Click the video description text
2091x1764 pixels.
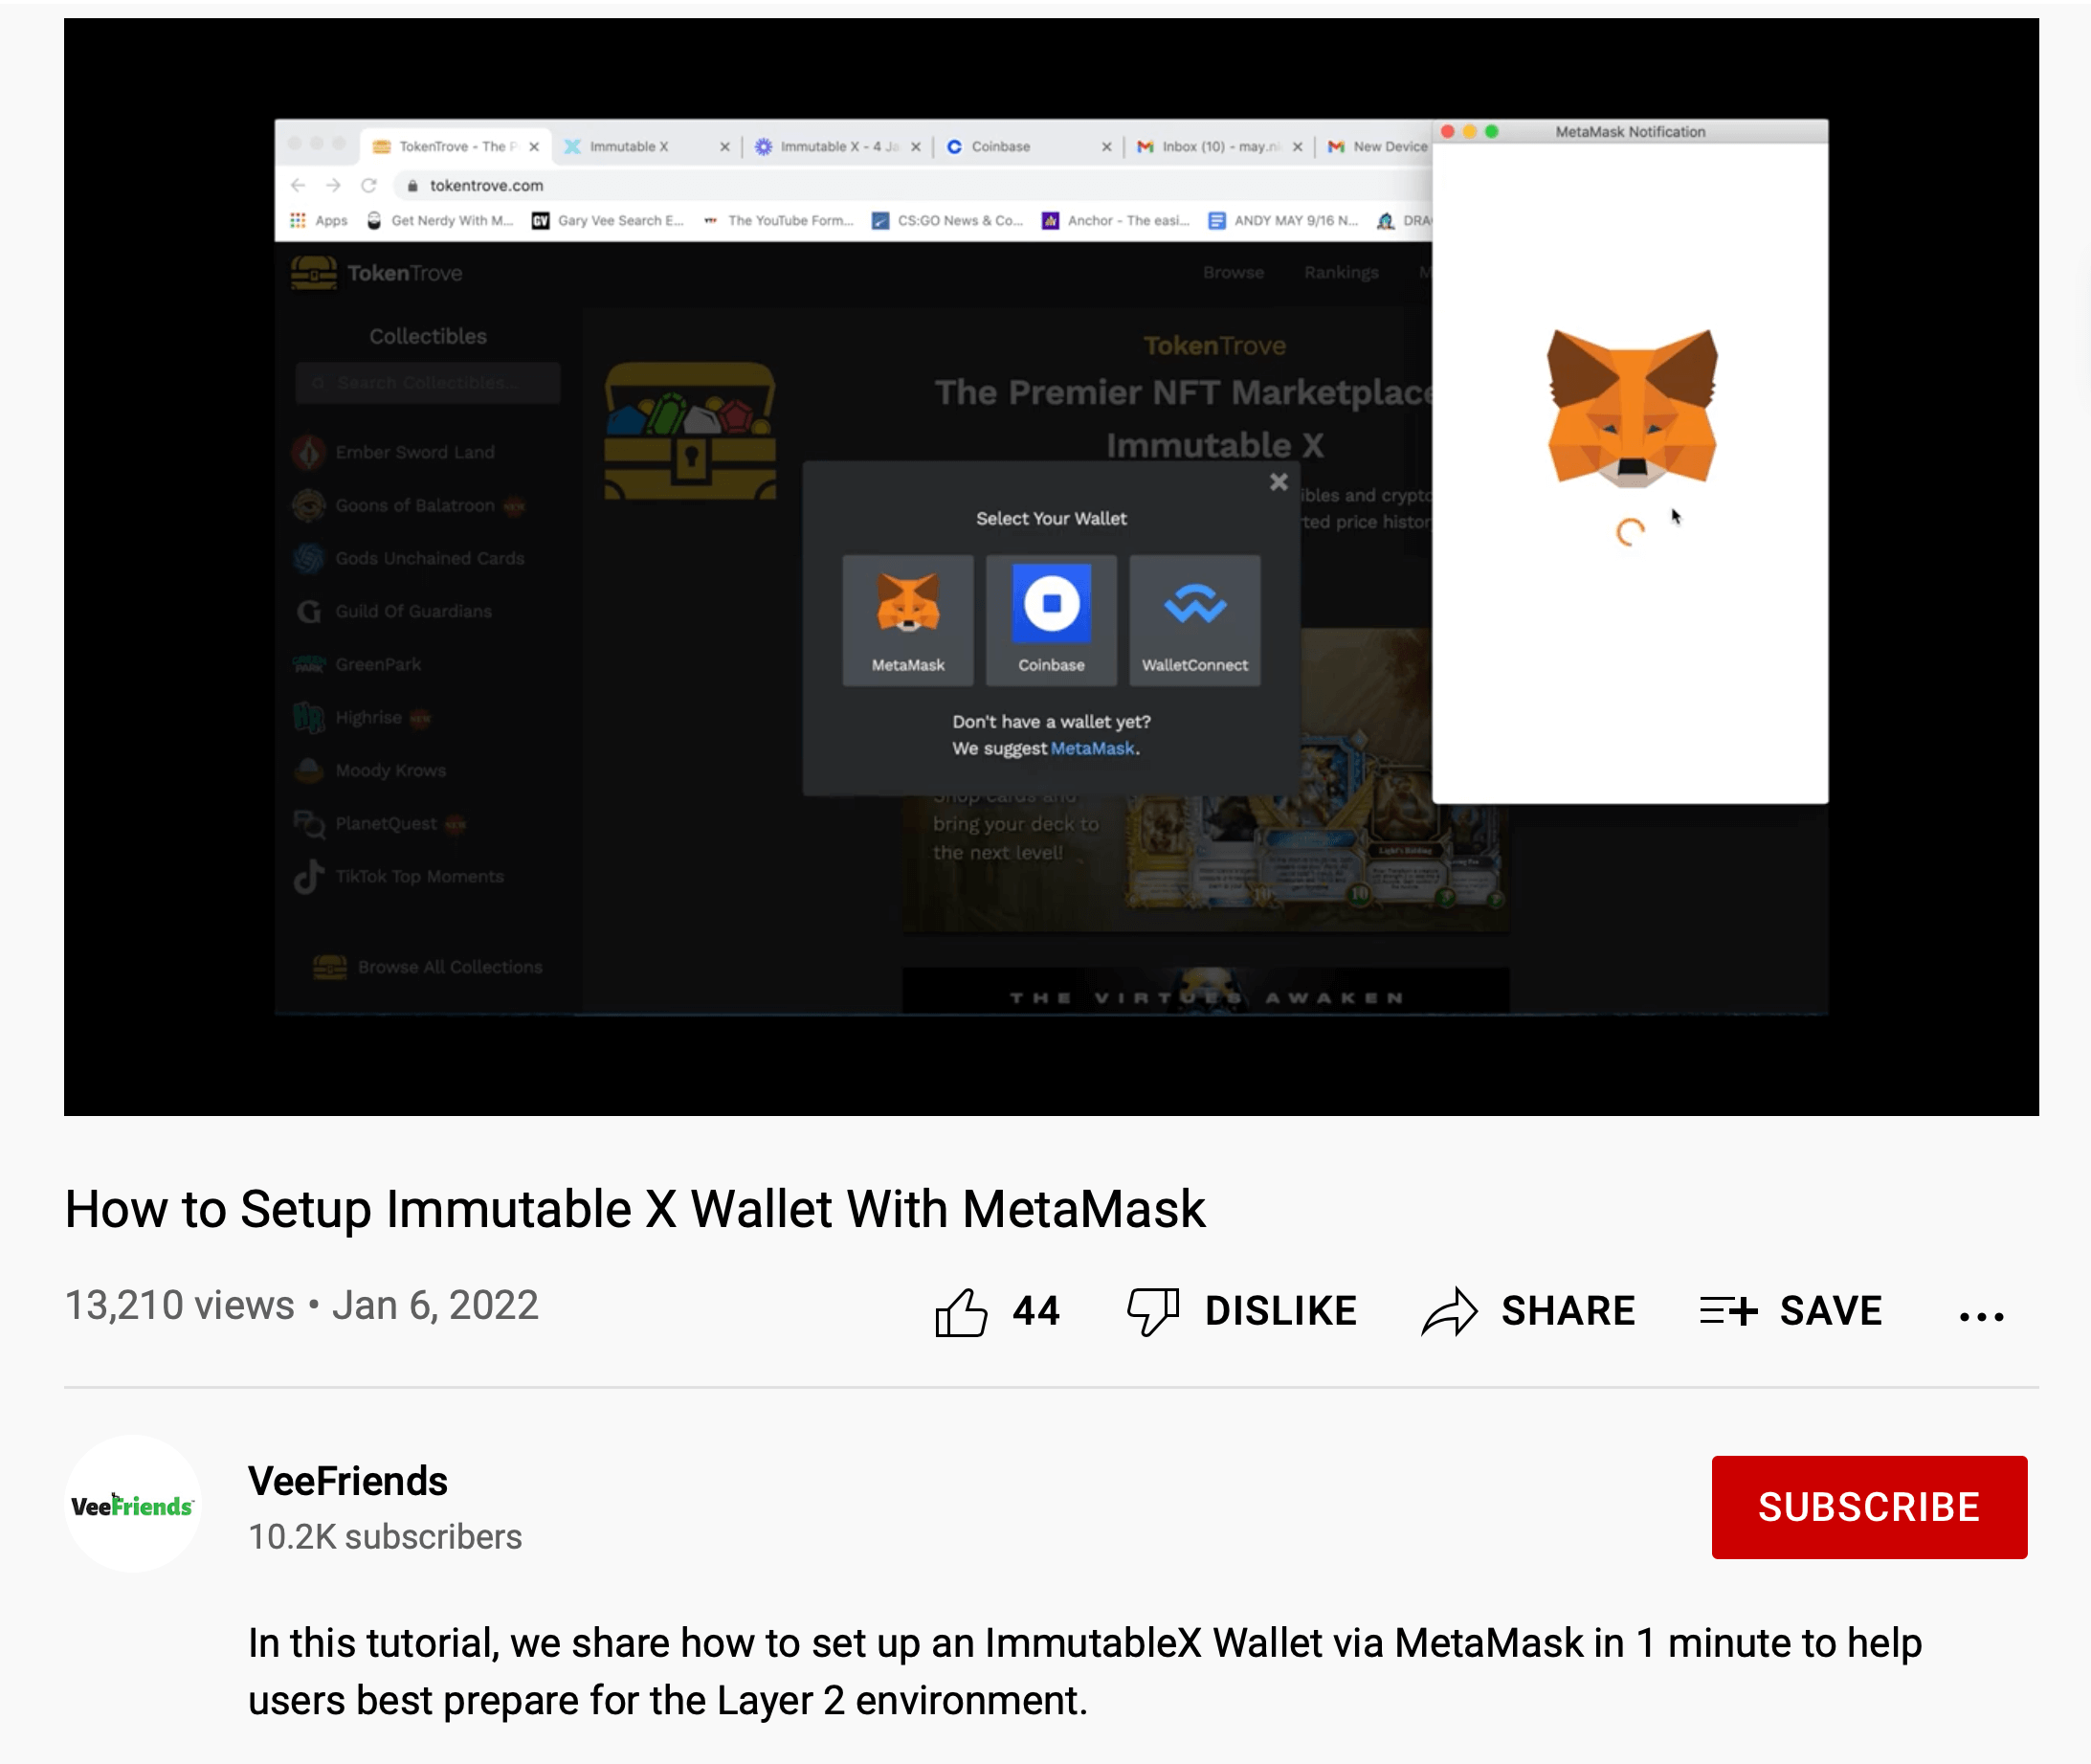pyautogui.click(x=1085, y=1671)
